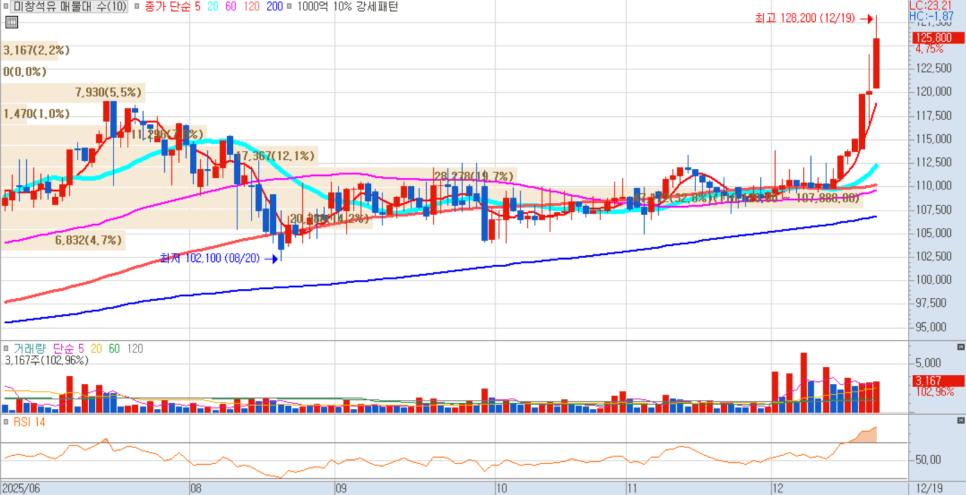Click the volume 단순 5 moving average label
The height and width of the screenshot is (495, 966).
68,349
